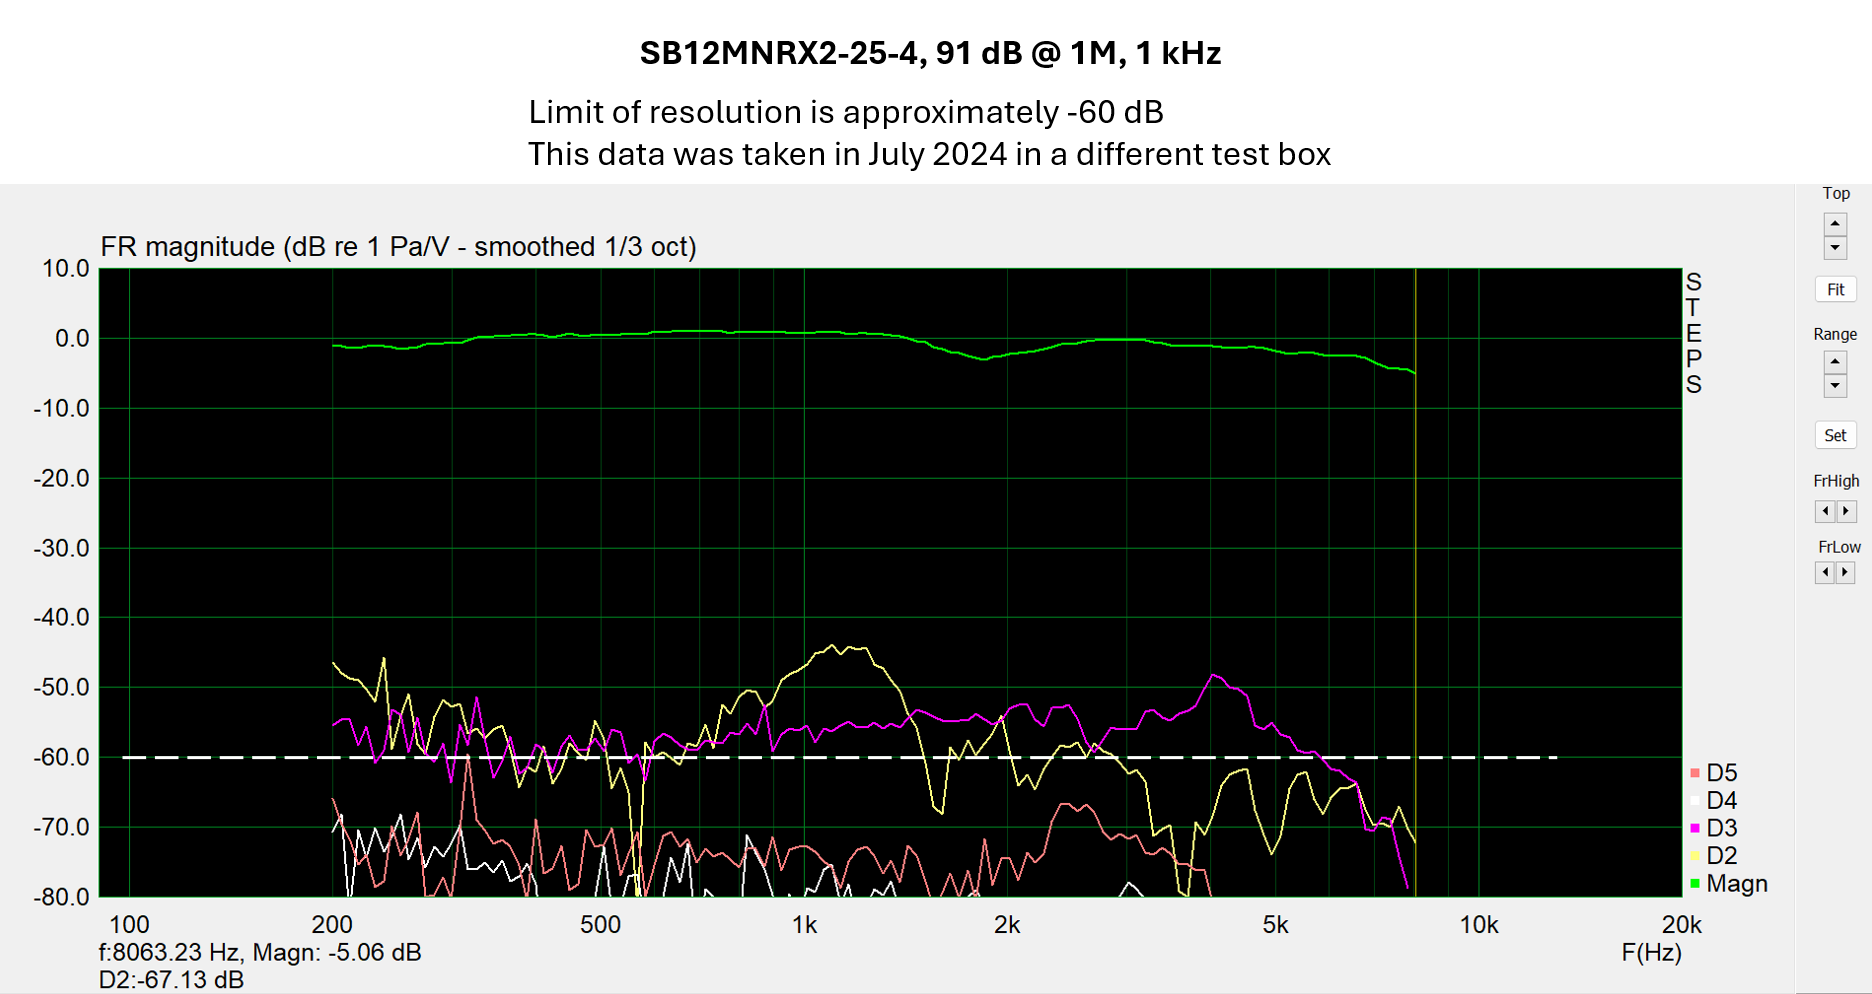
Task: Click the Top down arrow
Action: (1835, 247)
